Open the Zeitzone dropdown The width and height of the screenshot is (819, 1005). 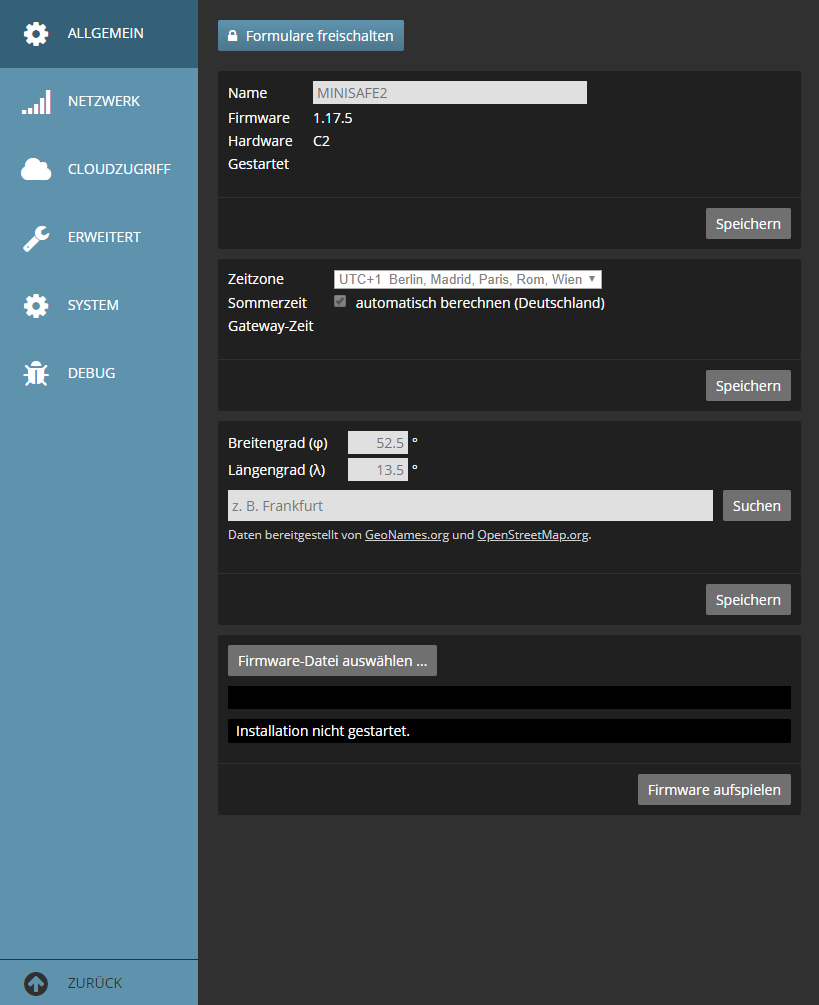coord(467,279)
